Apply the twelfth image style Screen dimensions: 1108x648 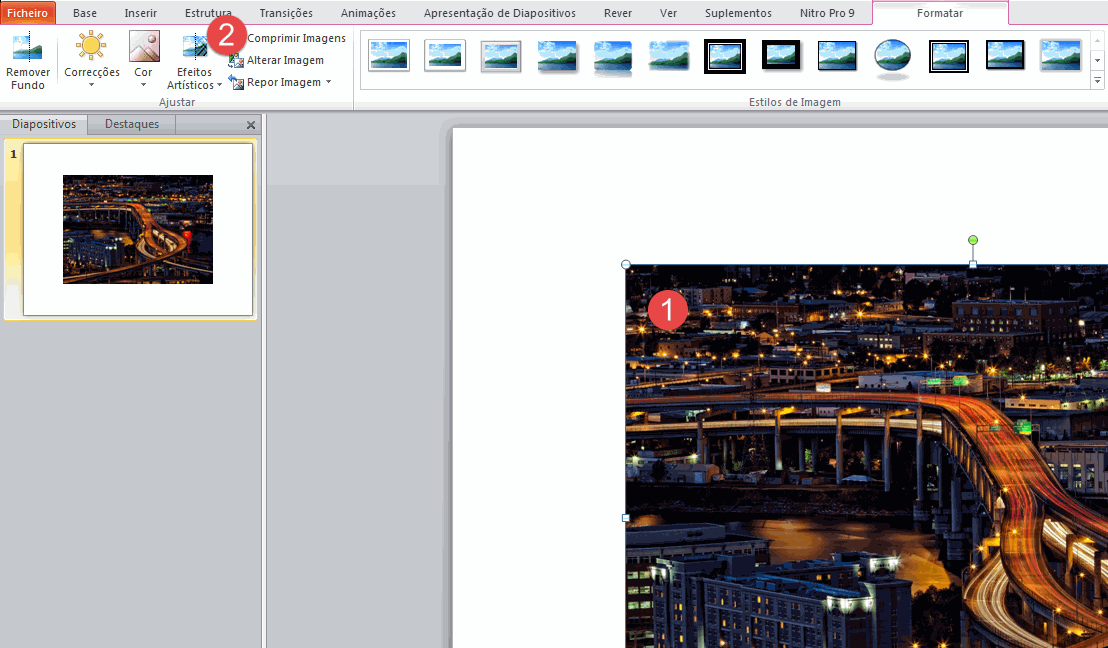click(x=1005, y=56)
